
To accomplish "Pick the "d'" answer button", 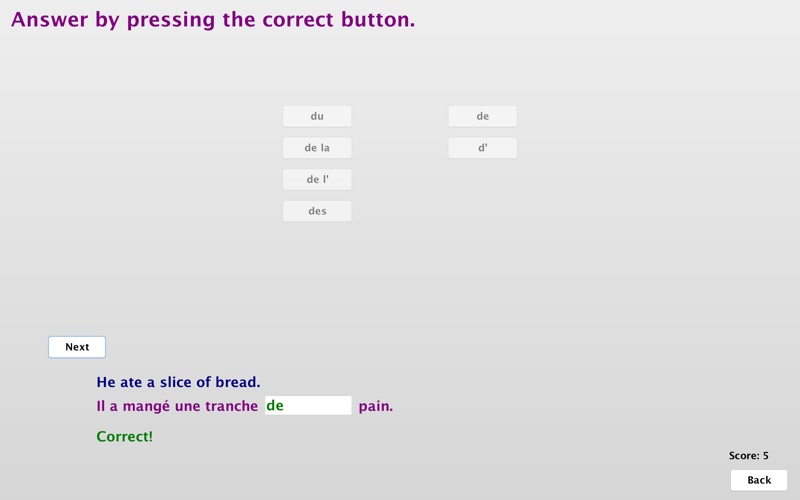I will click(483, 148).
